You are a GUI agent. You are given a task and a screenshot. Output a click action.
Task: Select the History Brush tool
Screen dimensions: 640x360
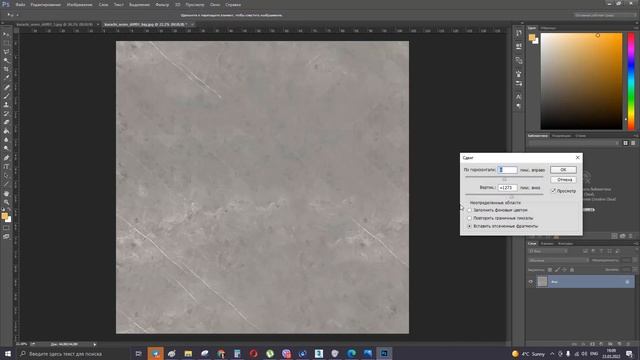6,113
